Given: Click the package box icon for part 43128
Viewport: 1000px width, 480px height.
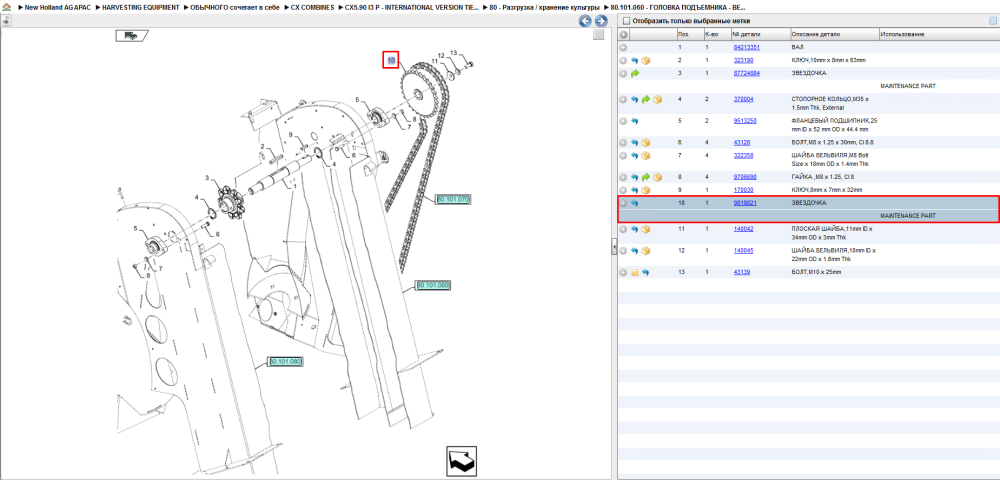Looking at the screenshot, I should 645,143.
